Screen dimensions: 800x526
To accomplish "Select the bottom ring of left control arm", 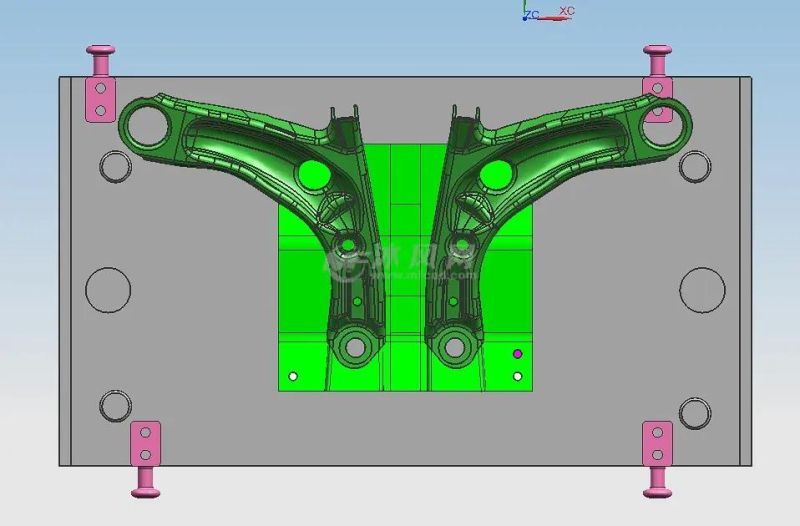I will (353, 348).
